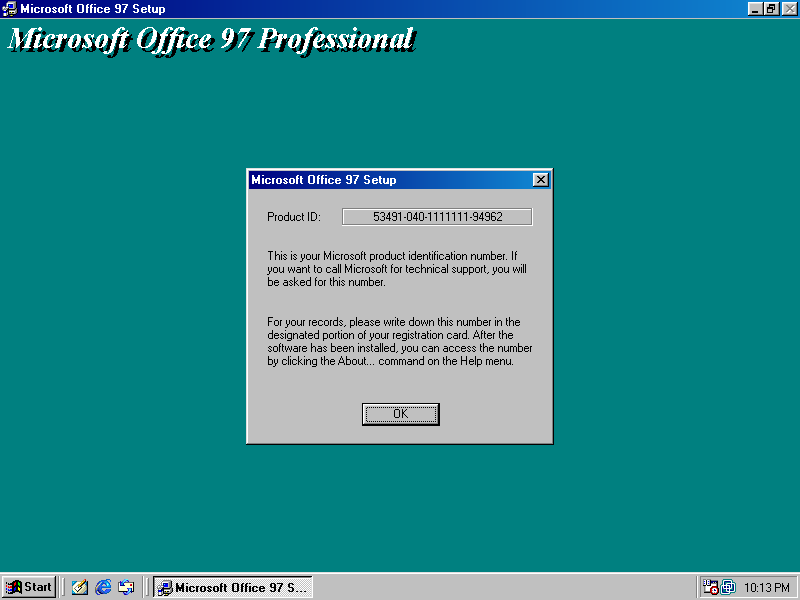
Task: Close the main Setup background window
Action: (789, 9)
